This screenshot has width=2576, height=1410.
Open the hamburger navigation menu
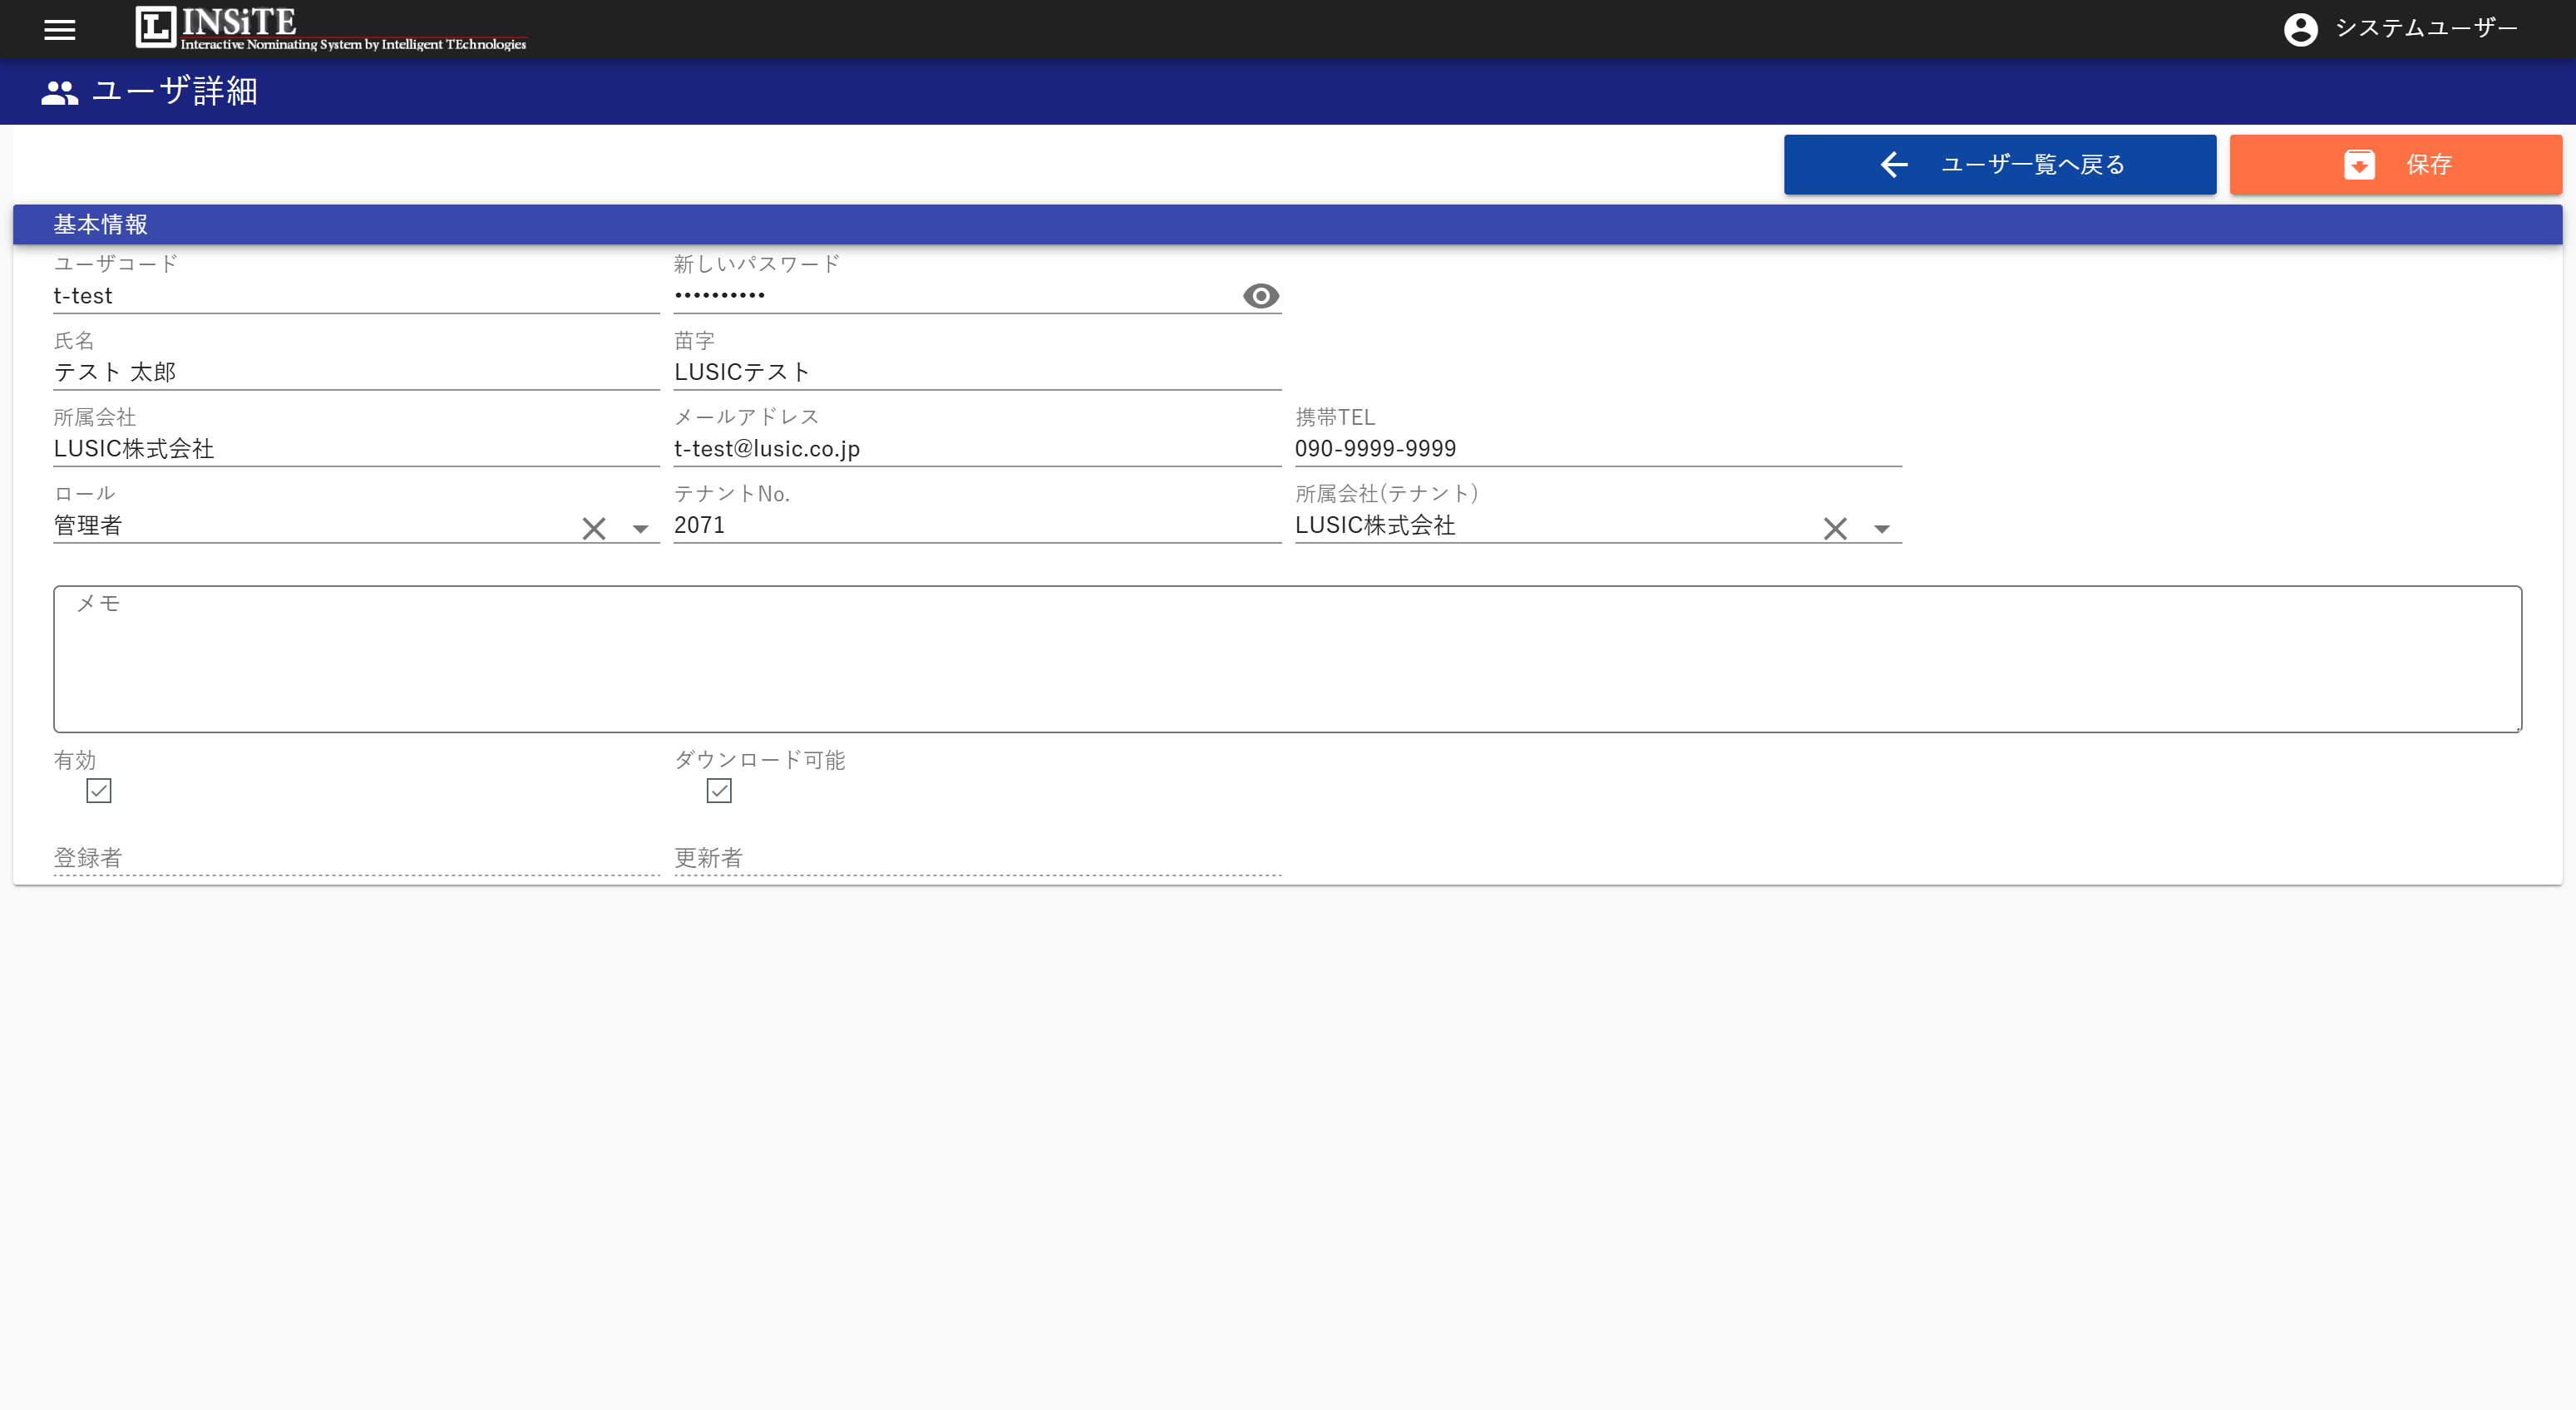coord(59,29)
